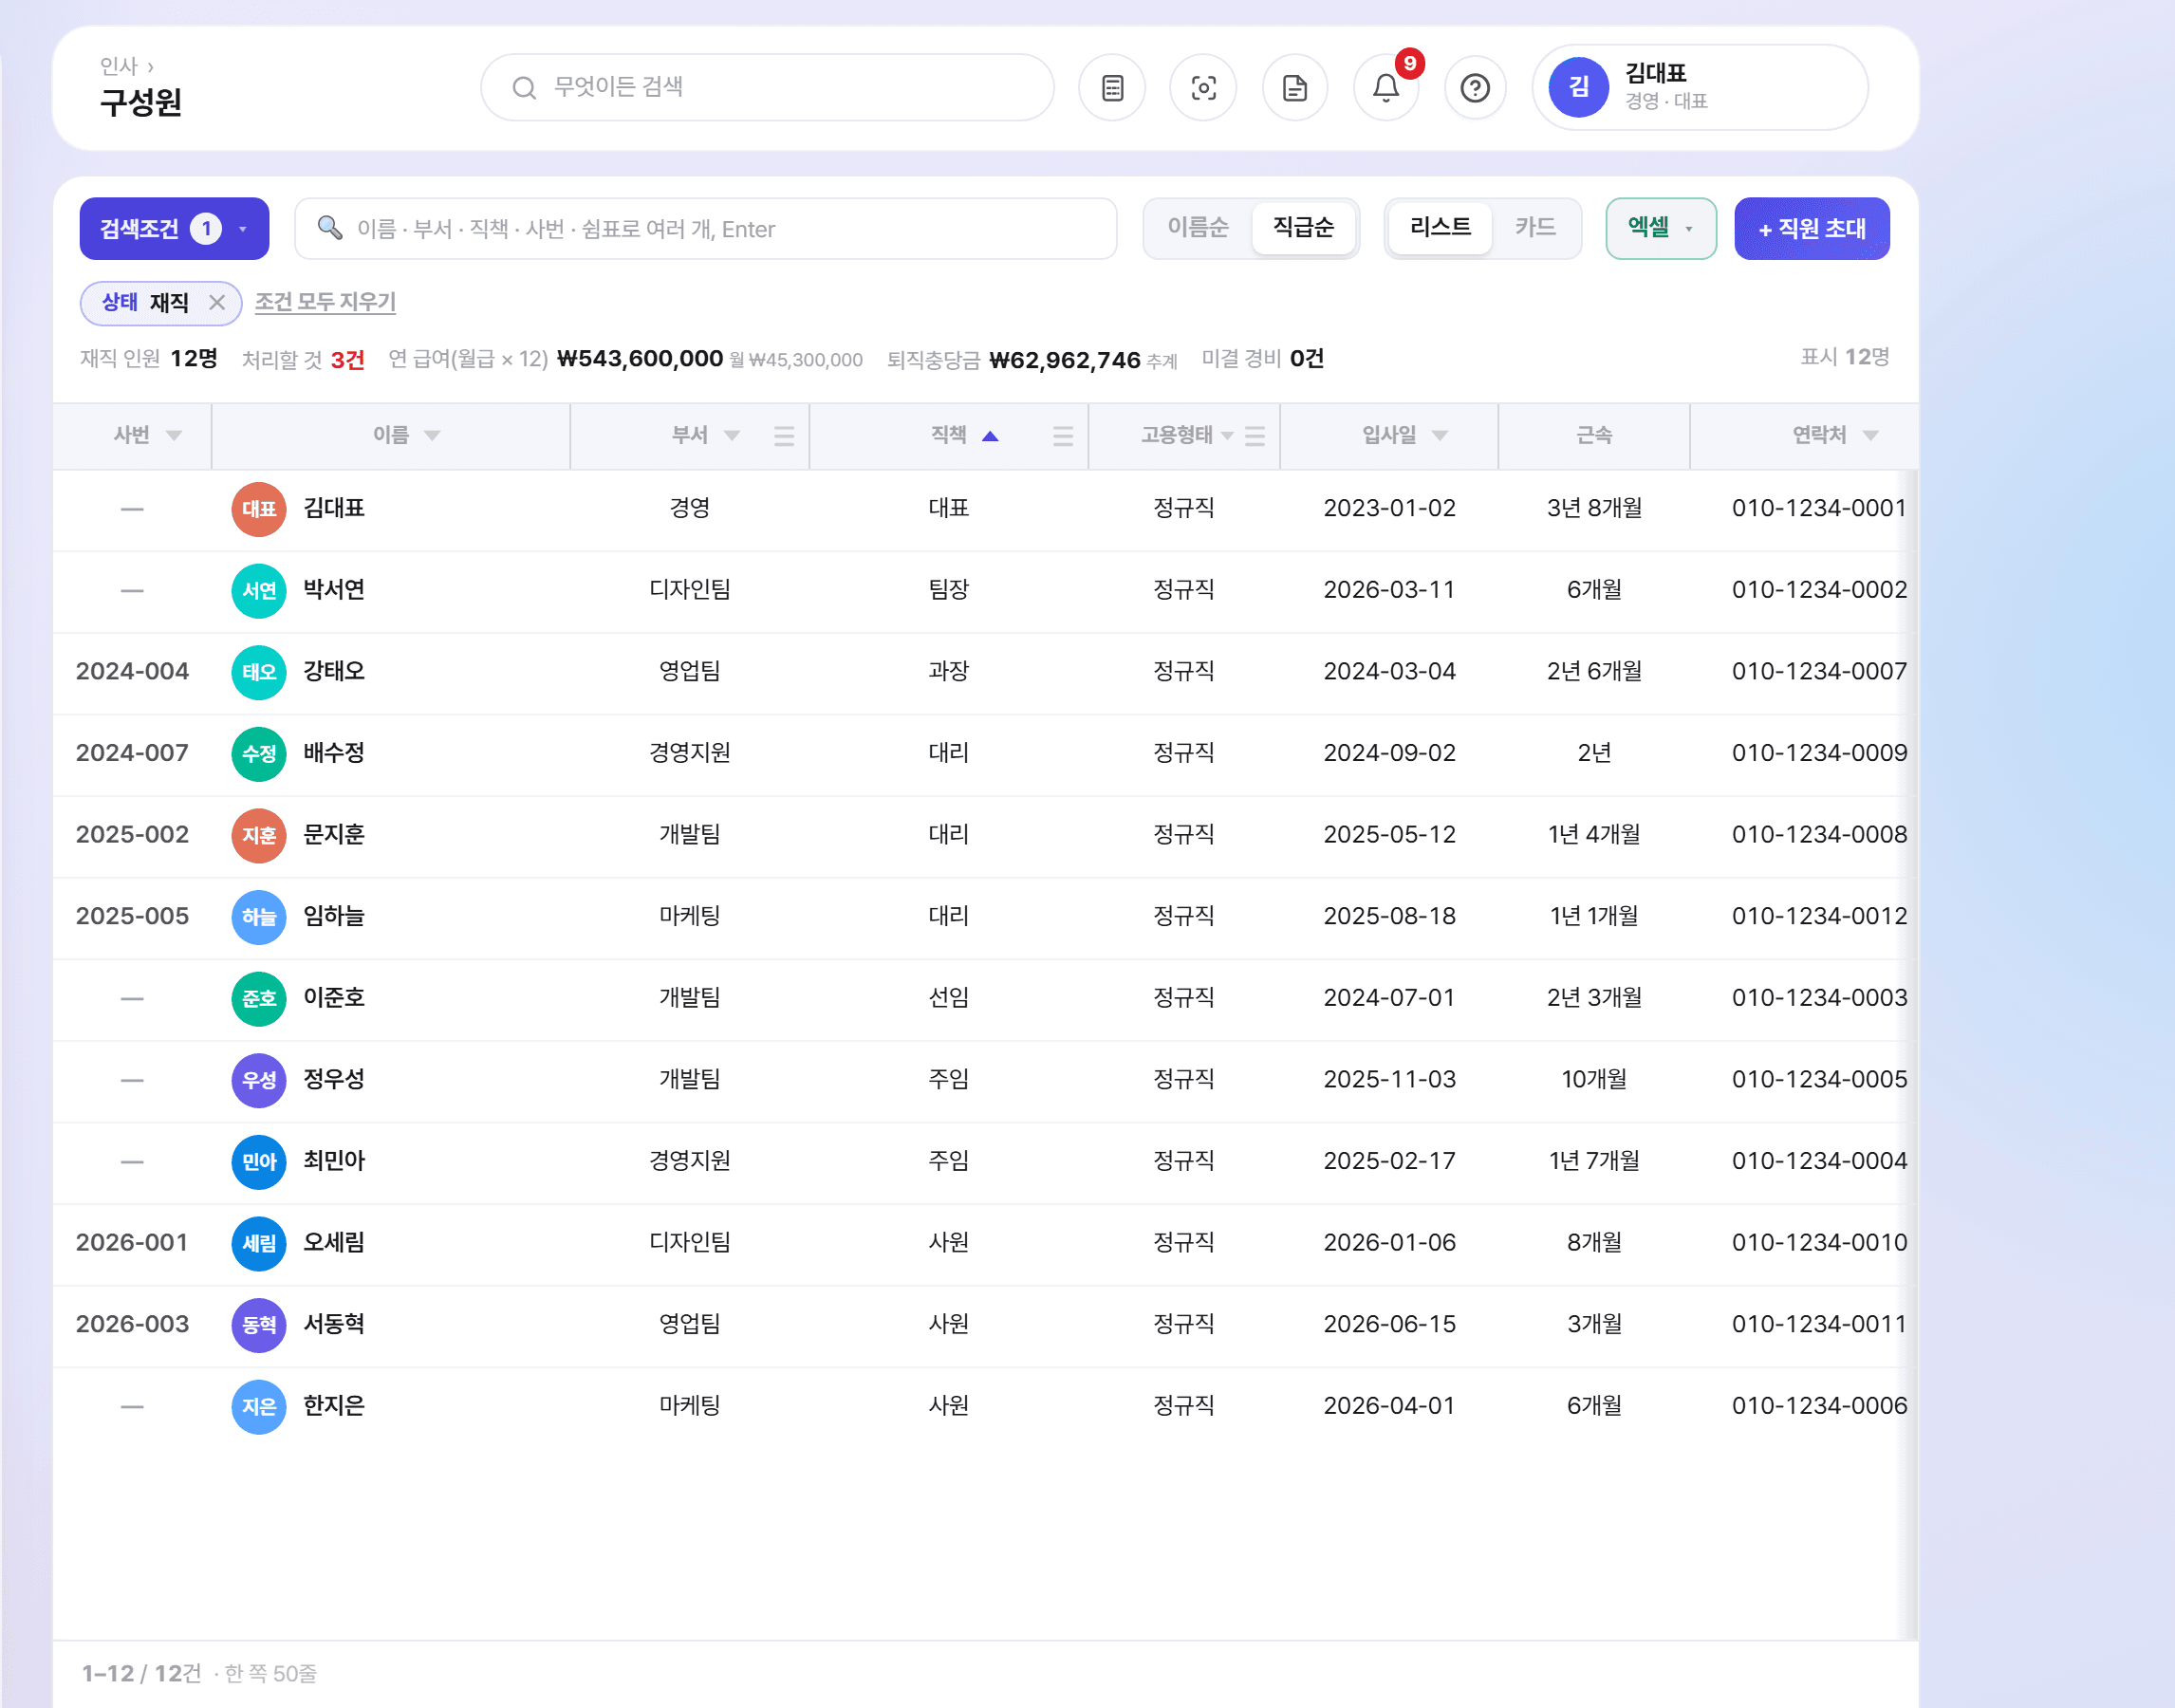The image size is (2175, 1708).
Task: Click 박서연's 서연 avatar
Action: [259, 590]
